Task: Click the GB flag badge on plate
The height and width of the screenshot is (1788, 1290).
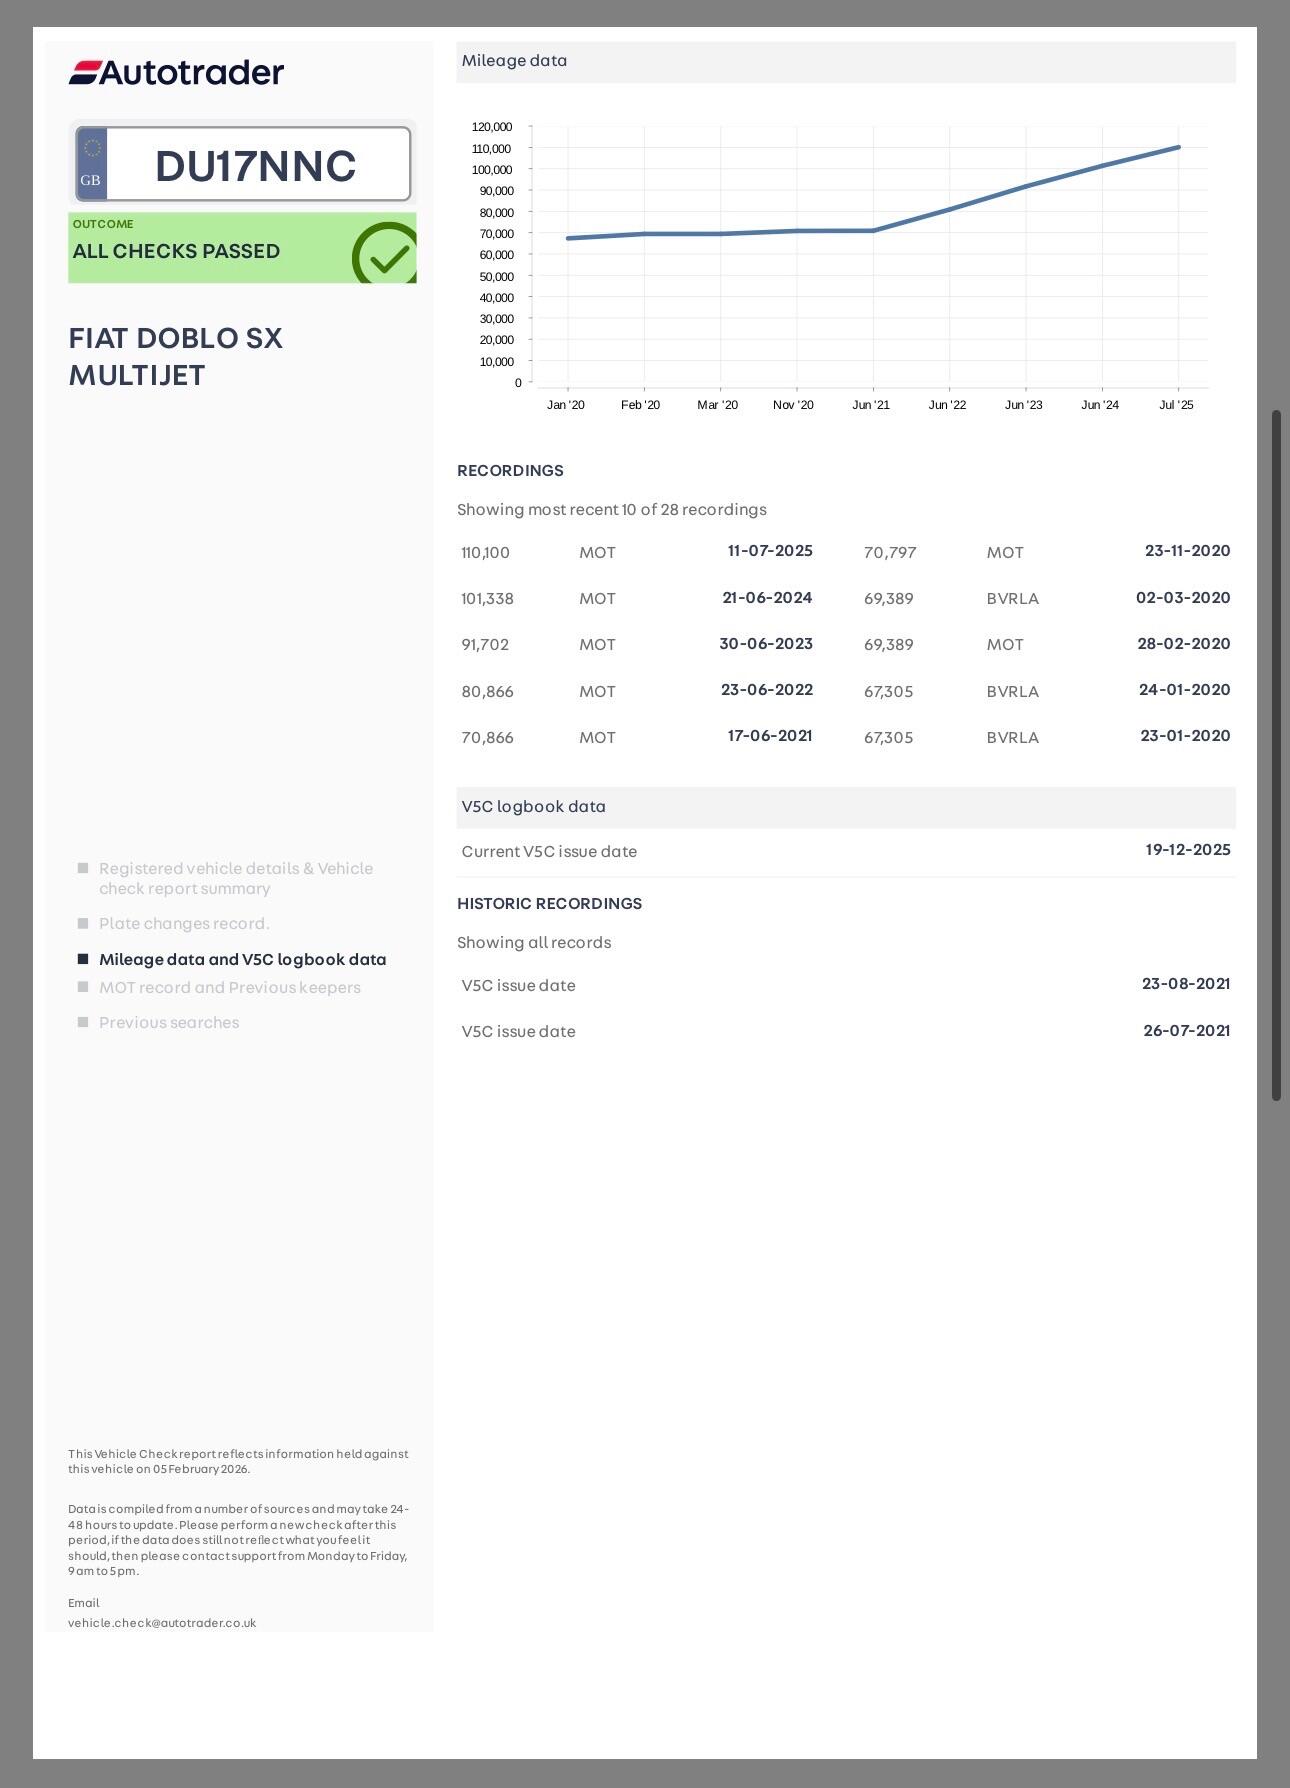Action: coord(91,164)
